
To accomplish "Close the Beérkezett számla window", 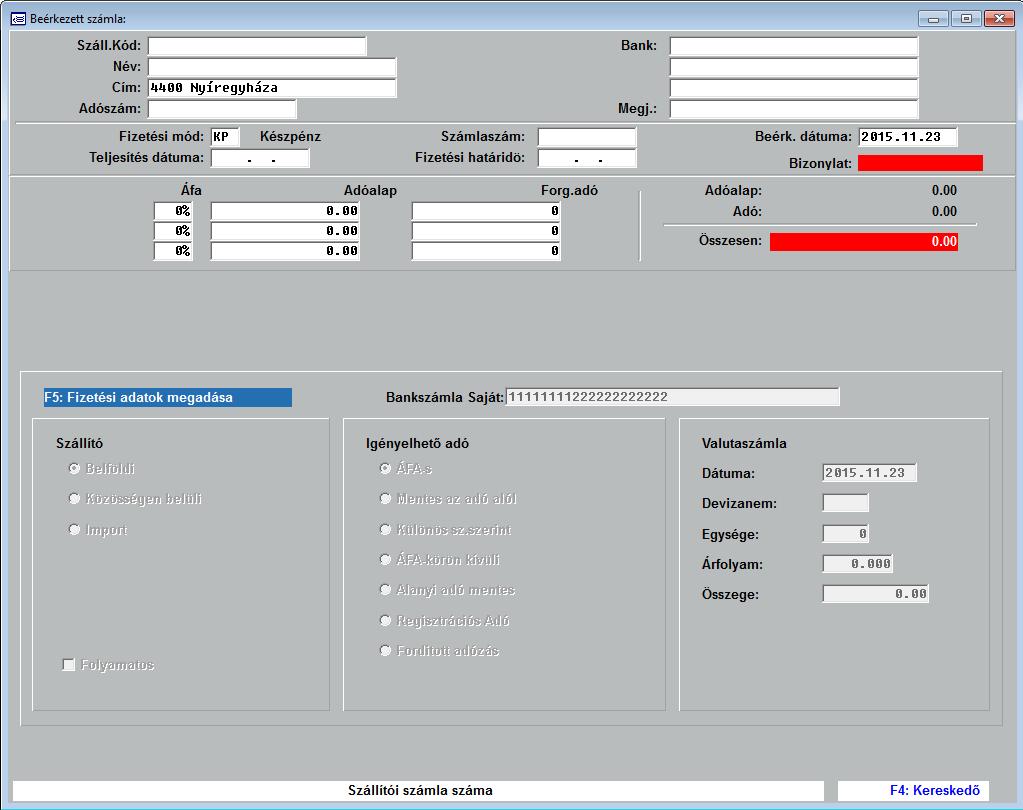I will tap(999, 19).
